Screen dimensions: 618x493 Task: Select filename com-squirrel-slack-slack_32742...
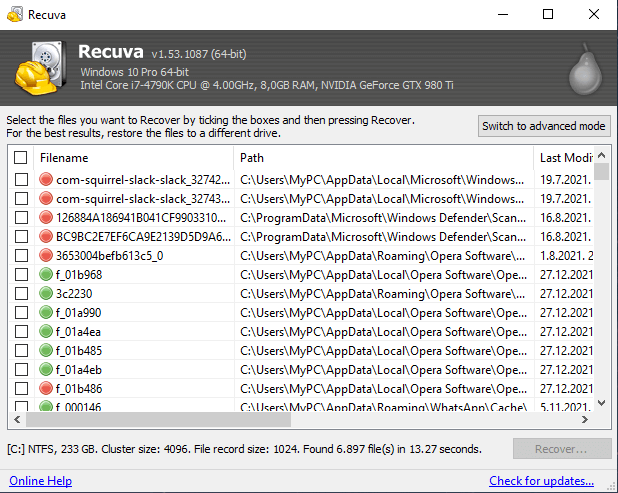pos(143,180)
